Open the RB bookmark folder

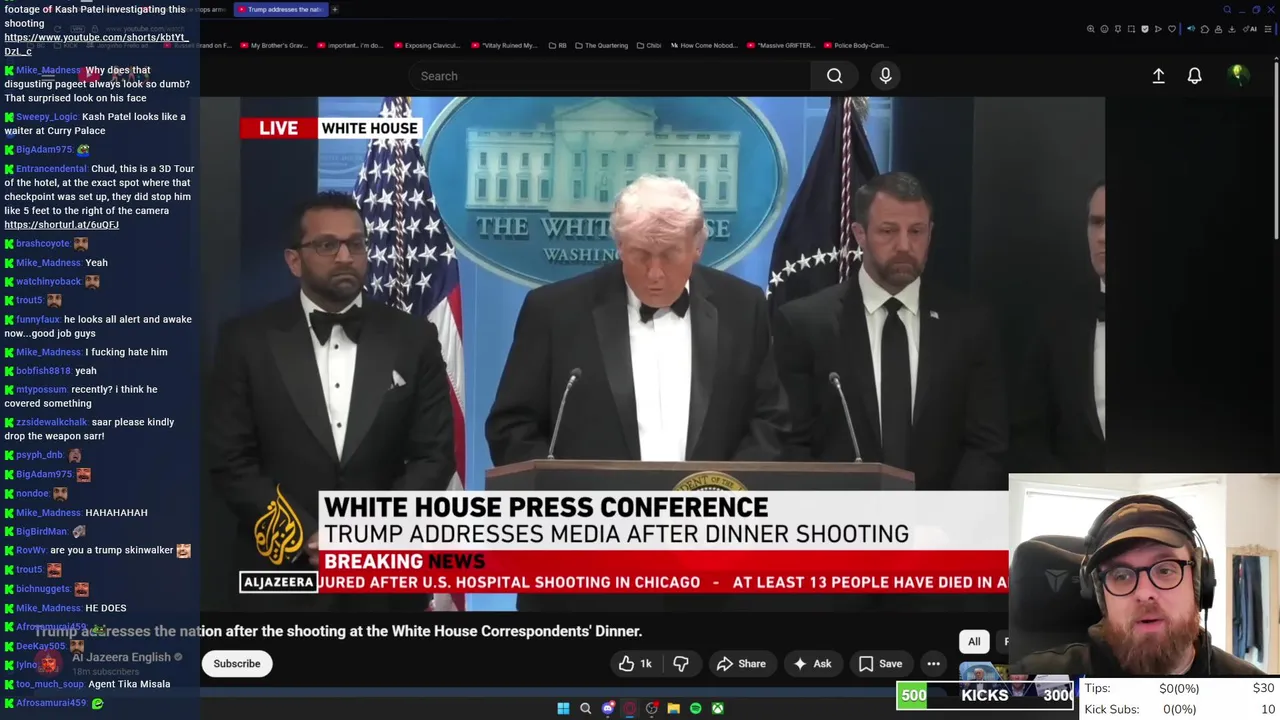tap(557, 45)
